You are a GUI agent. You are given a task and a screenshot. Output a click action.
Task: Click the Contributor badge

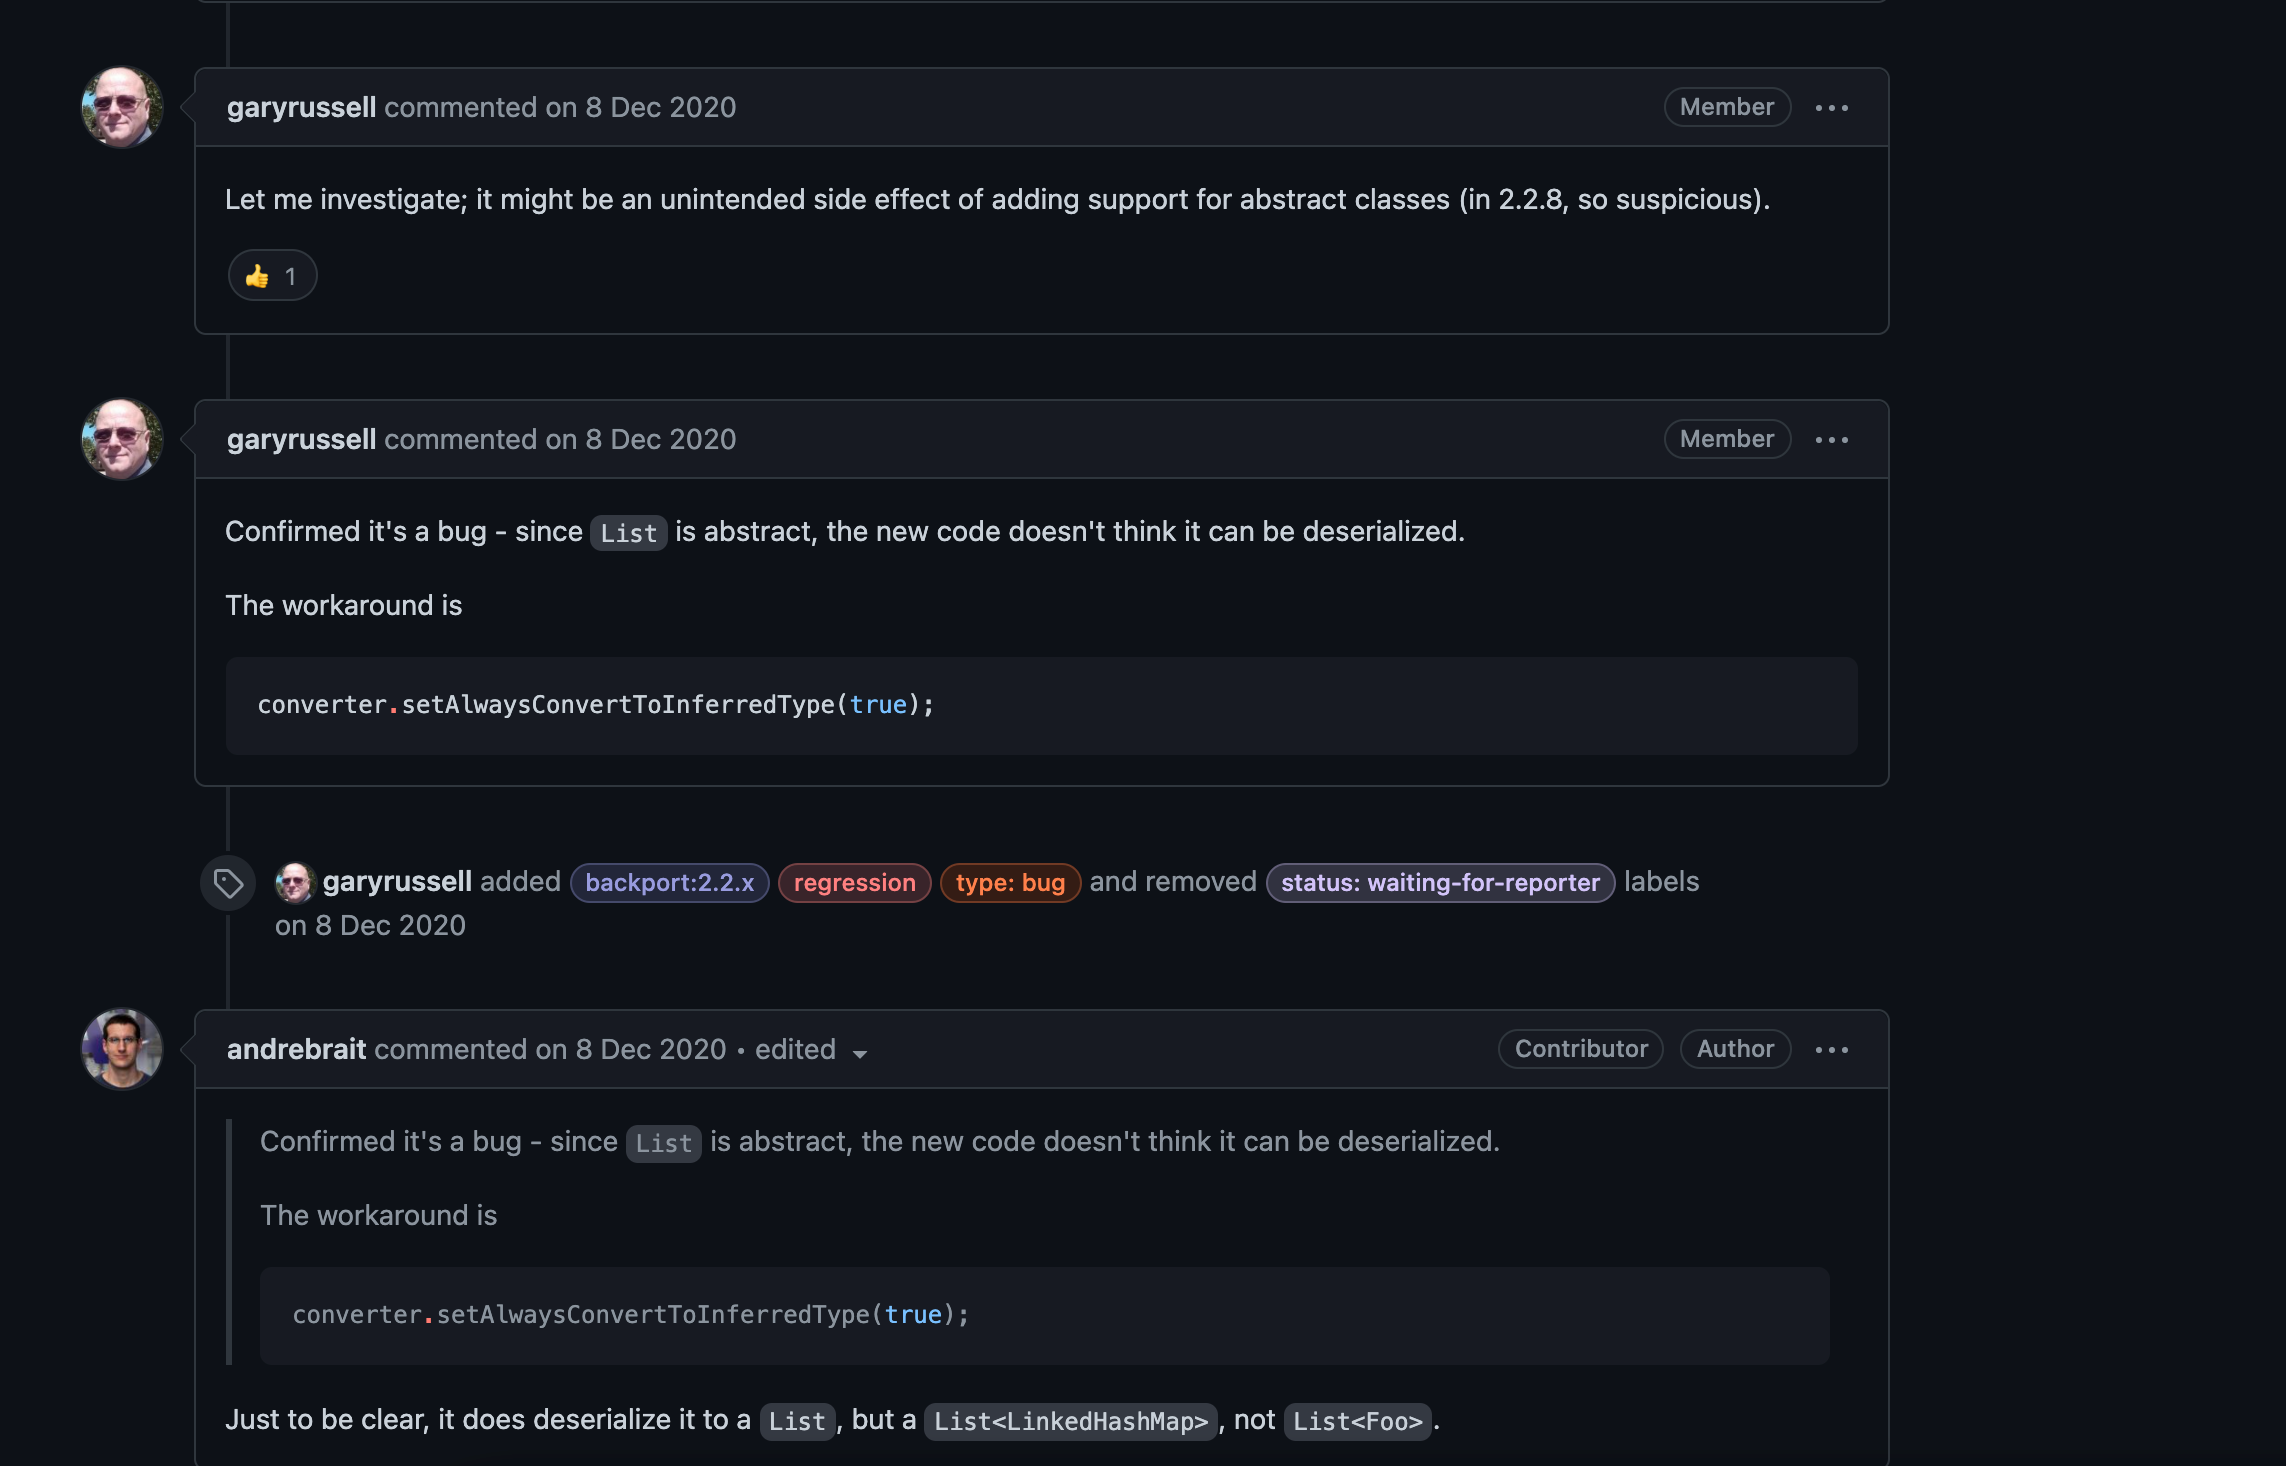pos(1580,1049)
